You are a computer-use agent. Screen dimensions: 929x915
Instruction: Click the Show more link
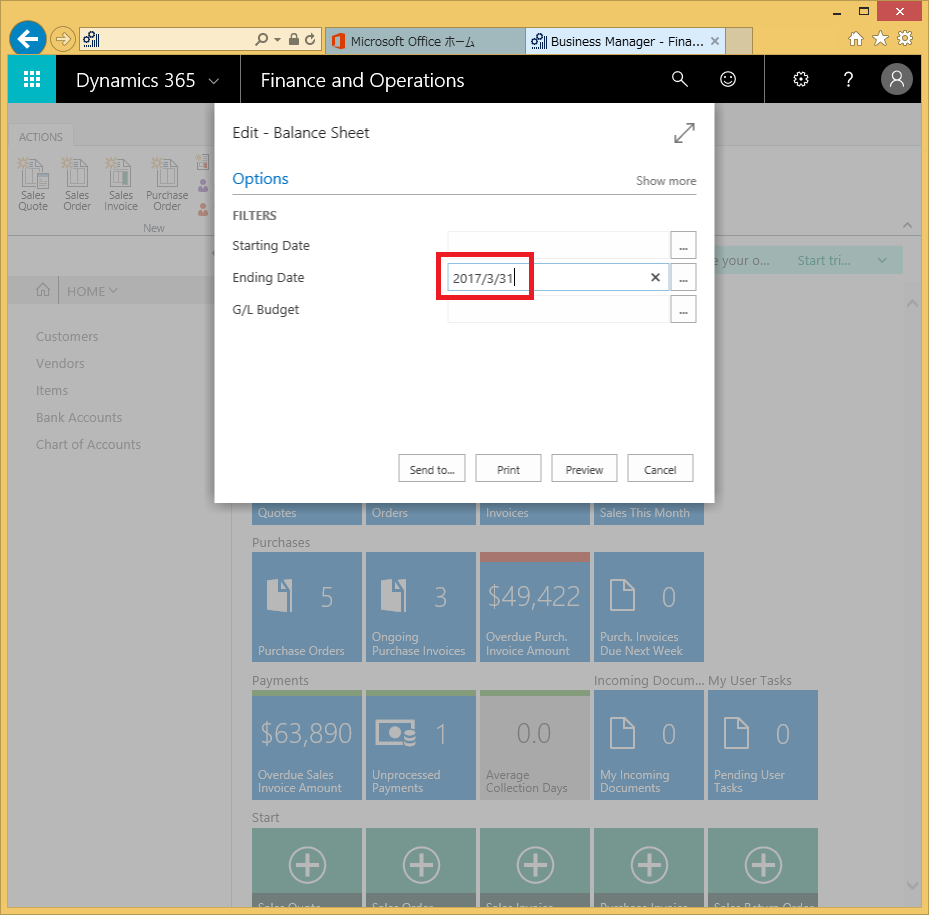click(666, 181)
